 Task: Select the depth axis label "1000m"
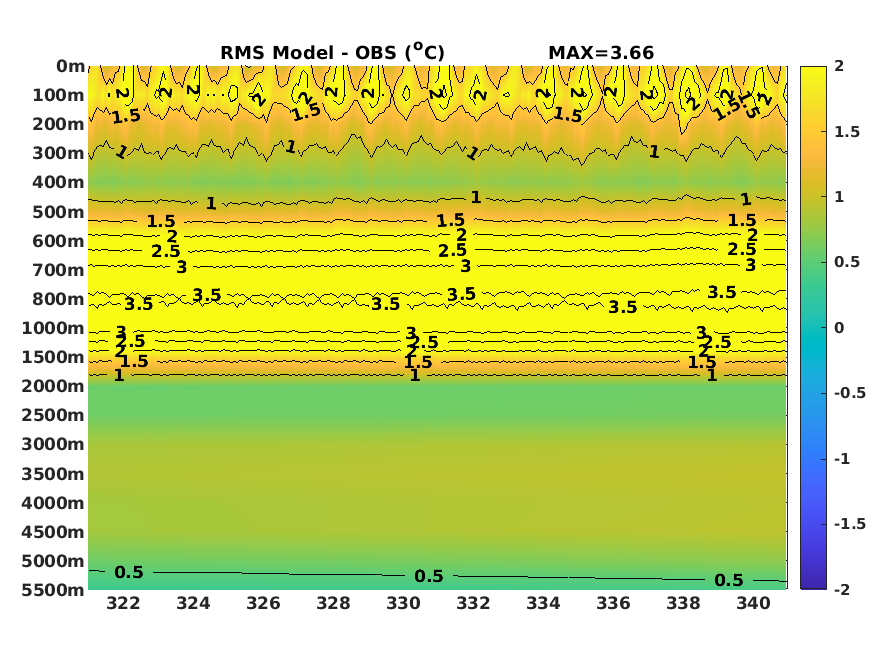coord(53,329)
